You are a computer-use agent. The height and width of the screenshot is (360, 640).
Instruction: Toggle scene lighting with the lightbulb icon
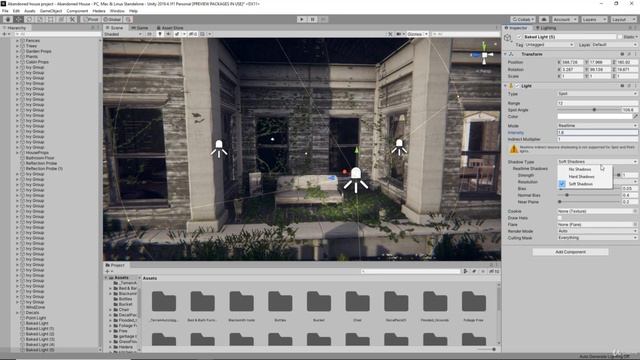(160, 34)
